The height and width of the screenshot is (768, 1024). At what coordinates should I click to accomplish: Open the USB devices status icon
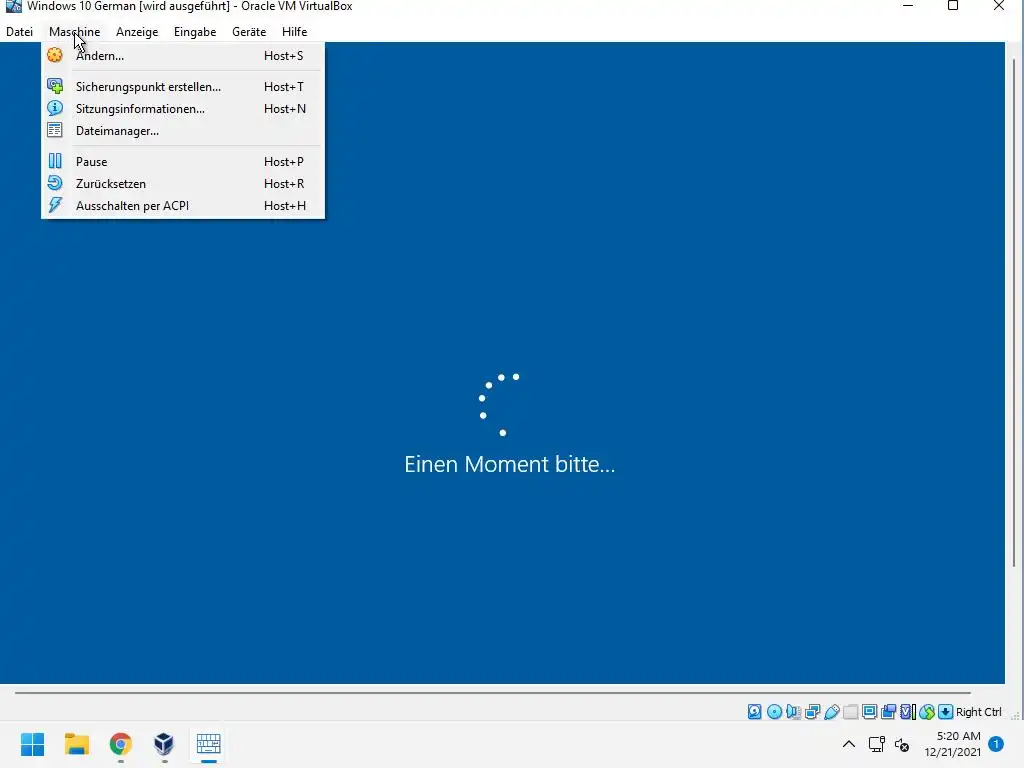831,712
